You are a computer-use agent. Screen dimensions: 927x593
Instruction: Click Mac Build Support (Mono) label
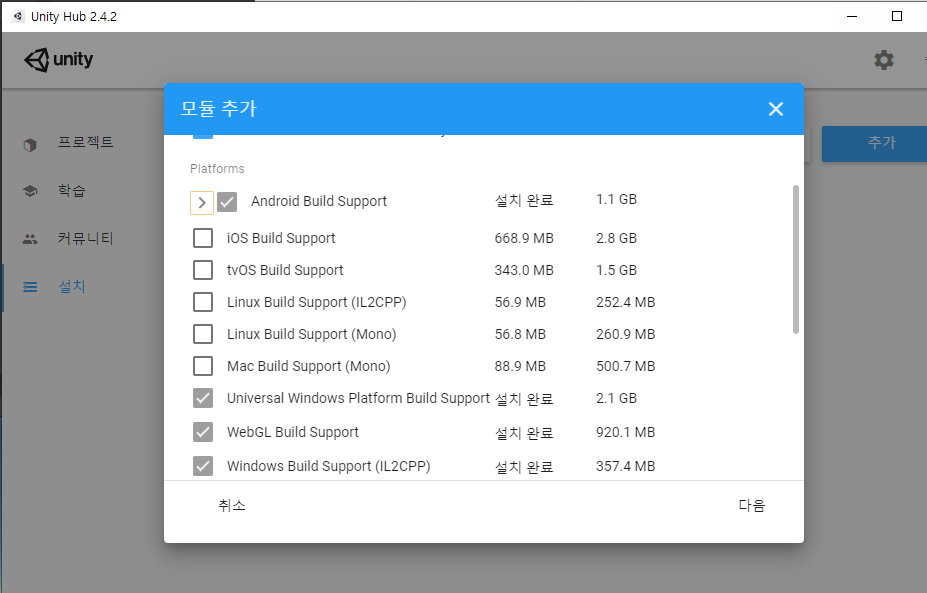pyautogui.click(x=309, y=366)
